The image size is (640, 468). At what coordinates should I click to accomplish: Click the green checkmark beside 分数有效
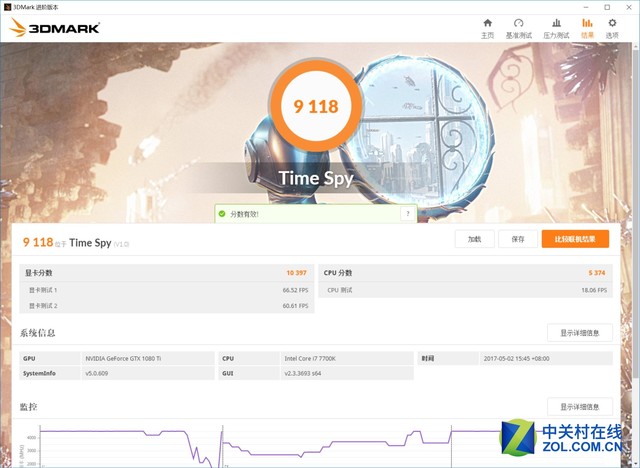click(223, 214)
